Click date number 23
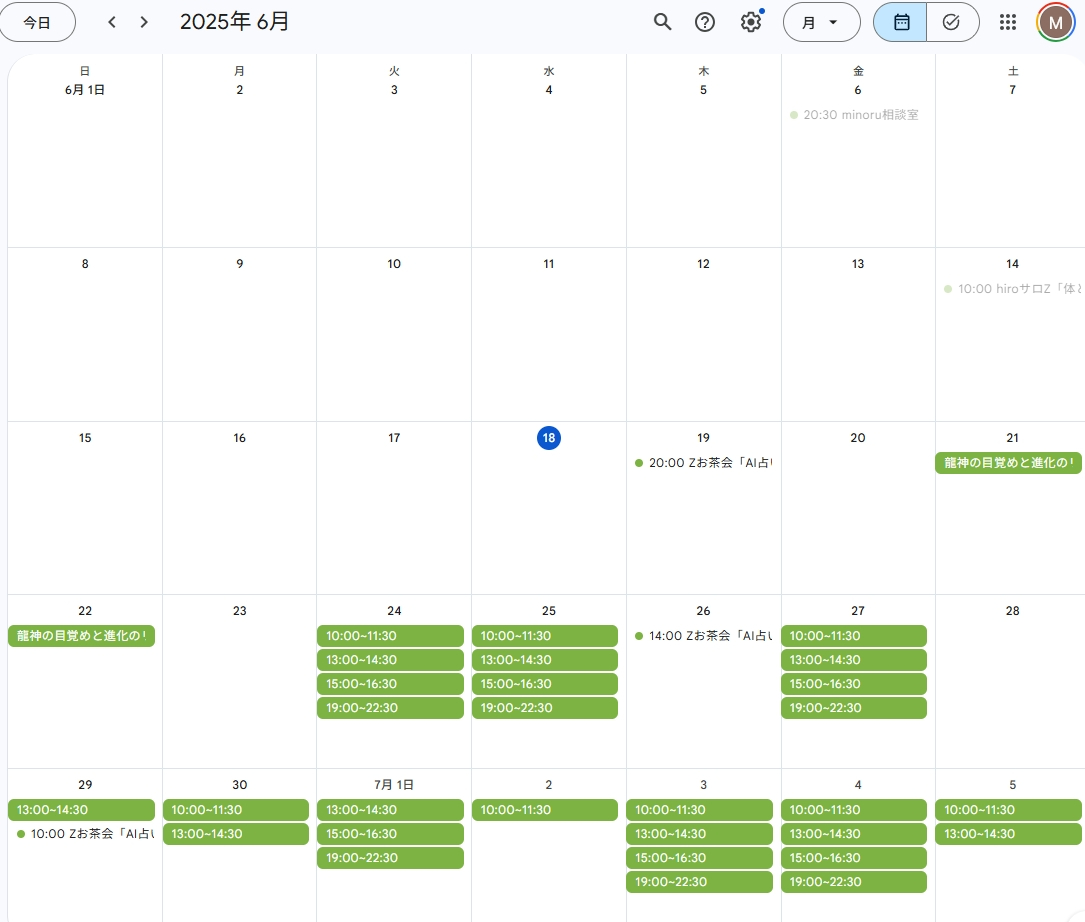1085x922 pixels. pyautogui.click(x=239, y=611)
